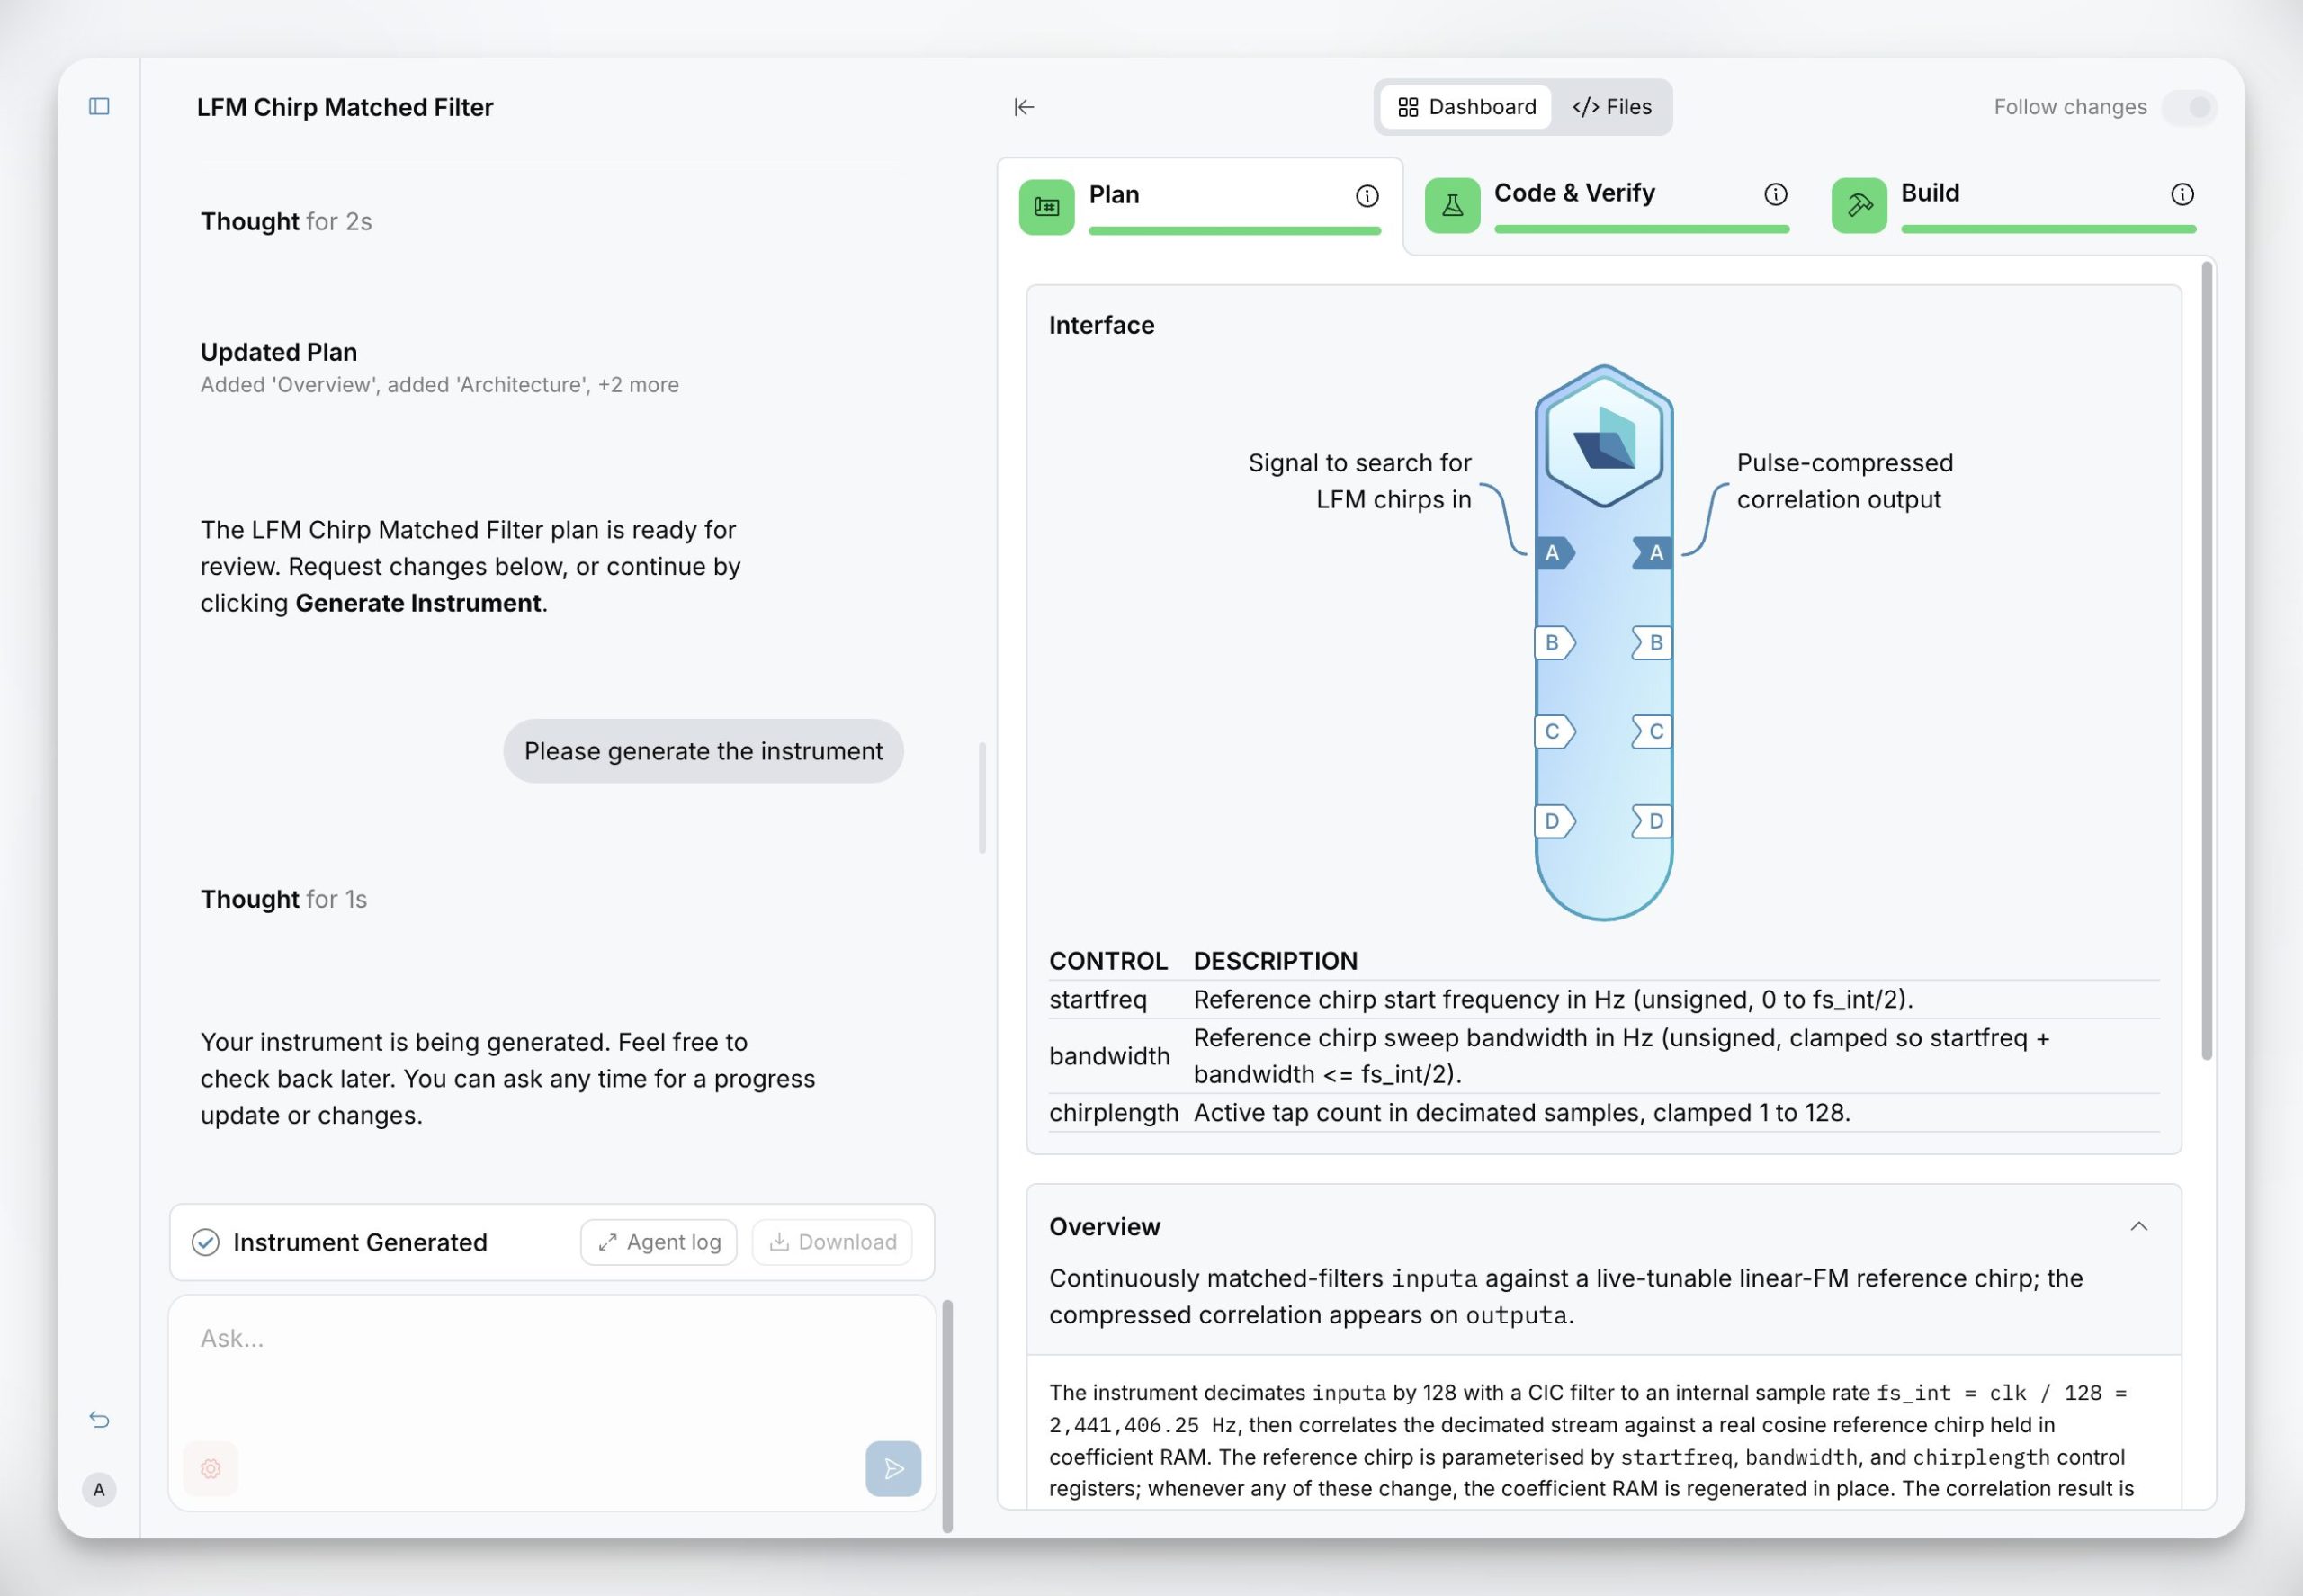Click the Instrument Generated status text
The image size is (2303, 1596).
click(360, 1242)
